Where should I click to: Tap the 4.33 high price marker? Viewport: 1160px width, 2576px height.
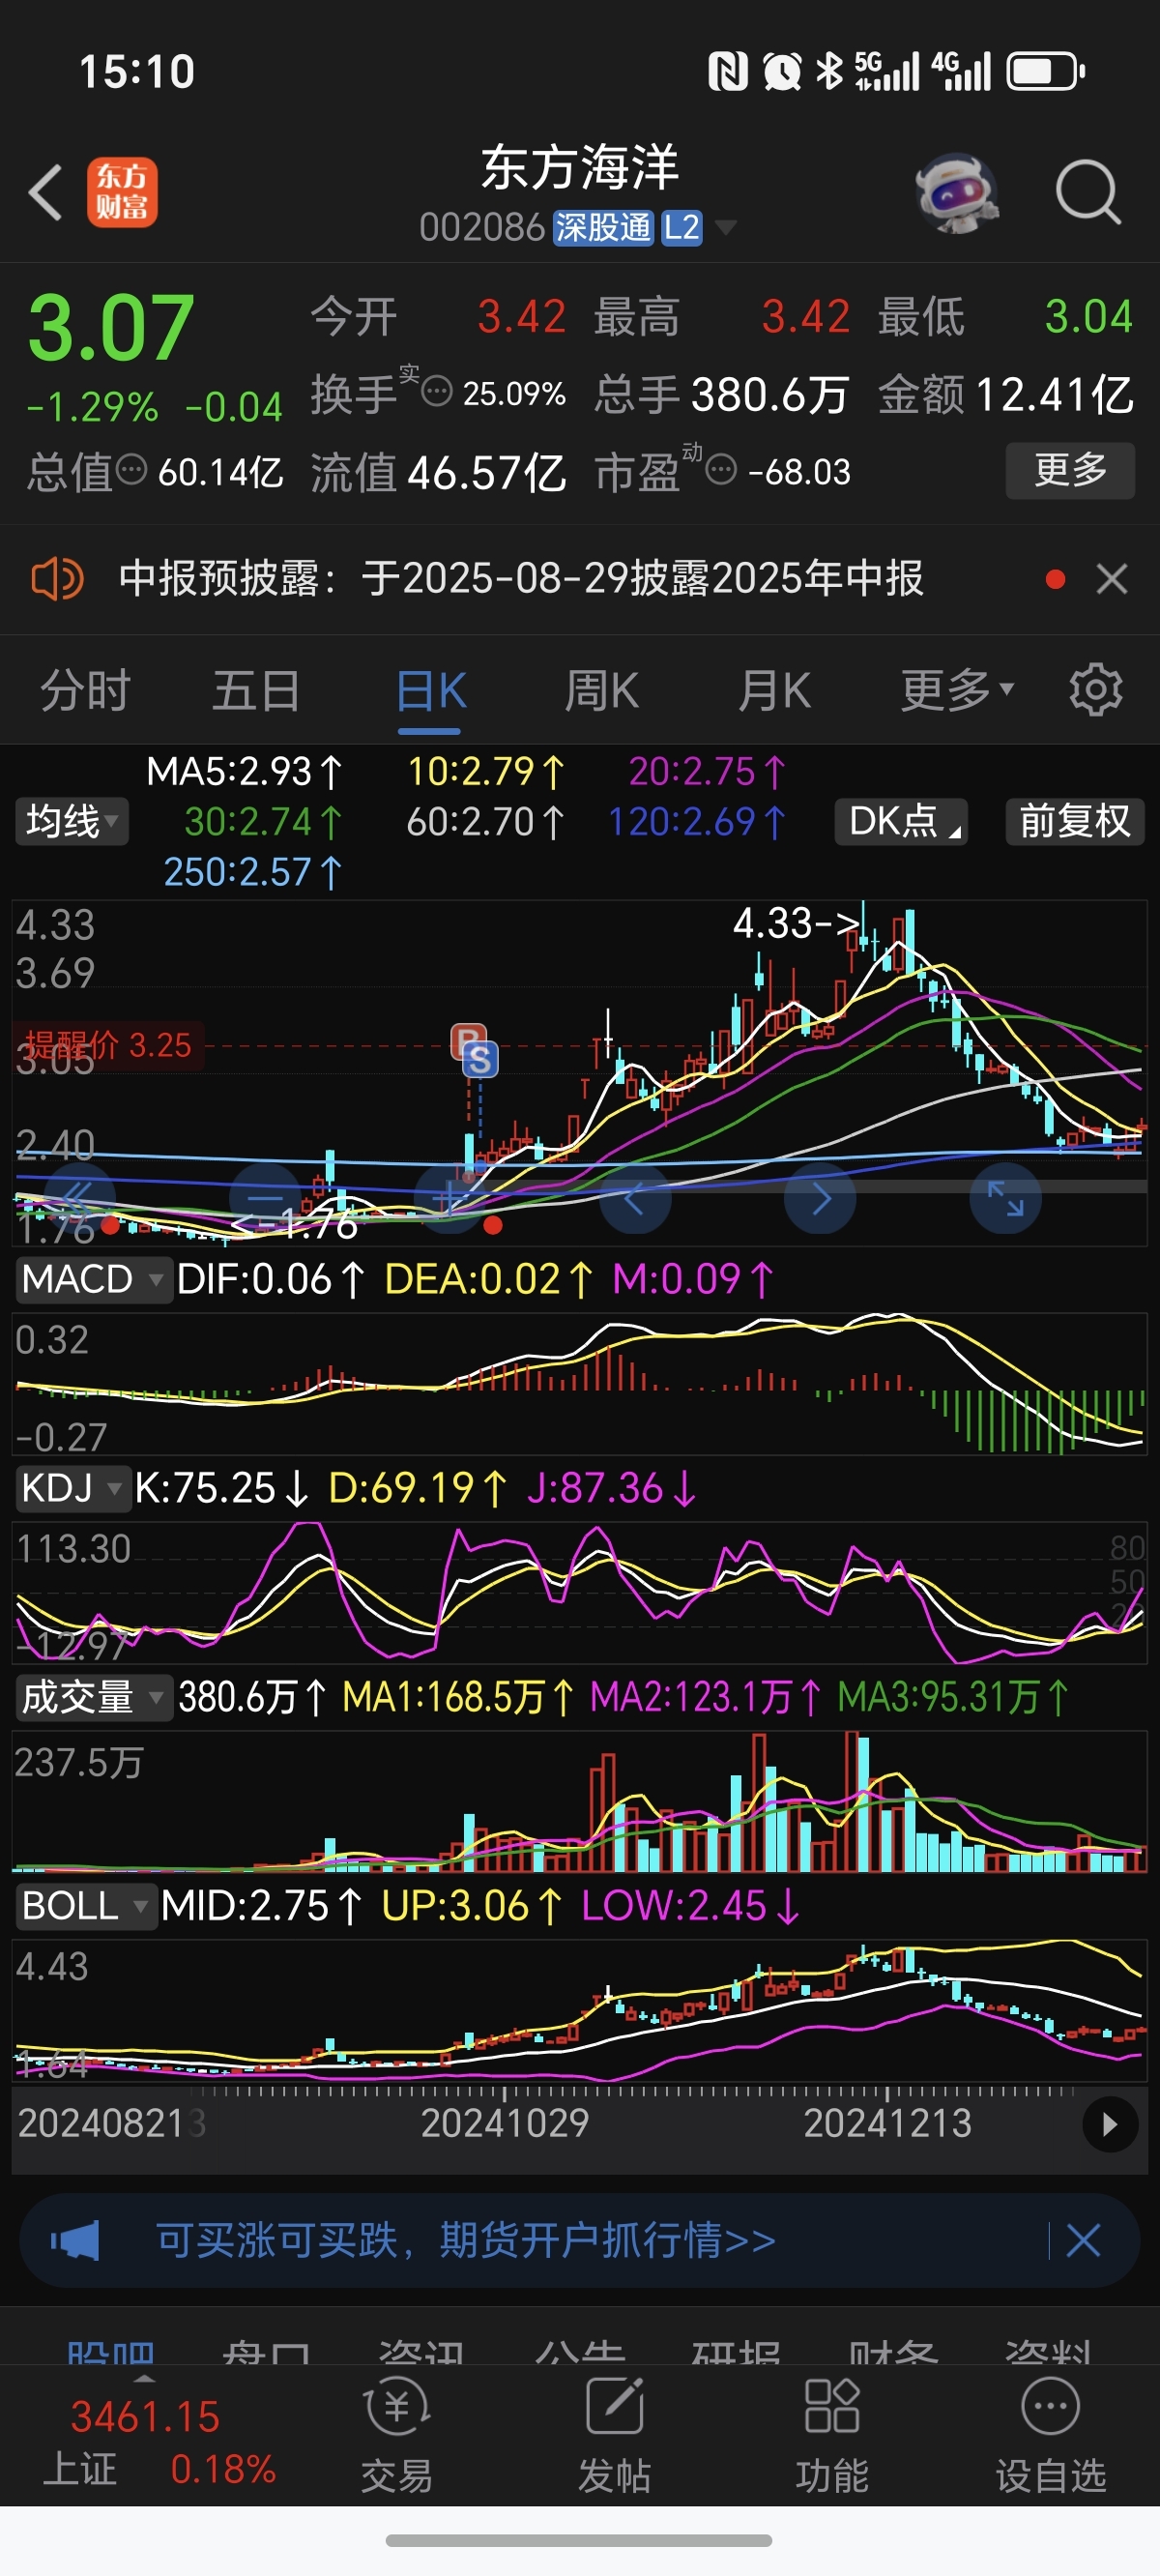(x=796, y=922)
